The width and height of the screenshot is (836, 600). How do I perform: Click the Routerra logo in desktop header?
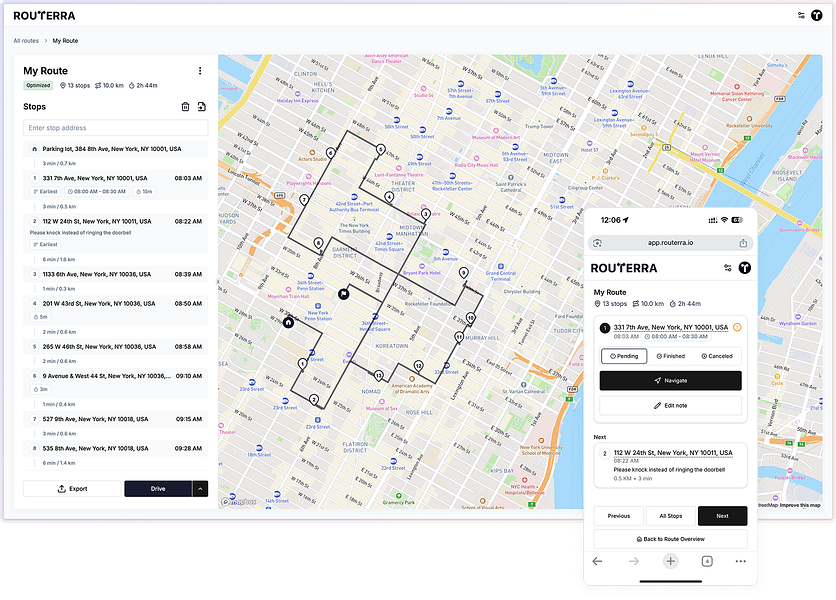click(x=44, y=15)
